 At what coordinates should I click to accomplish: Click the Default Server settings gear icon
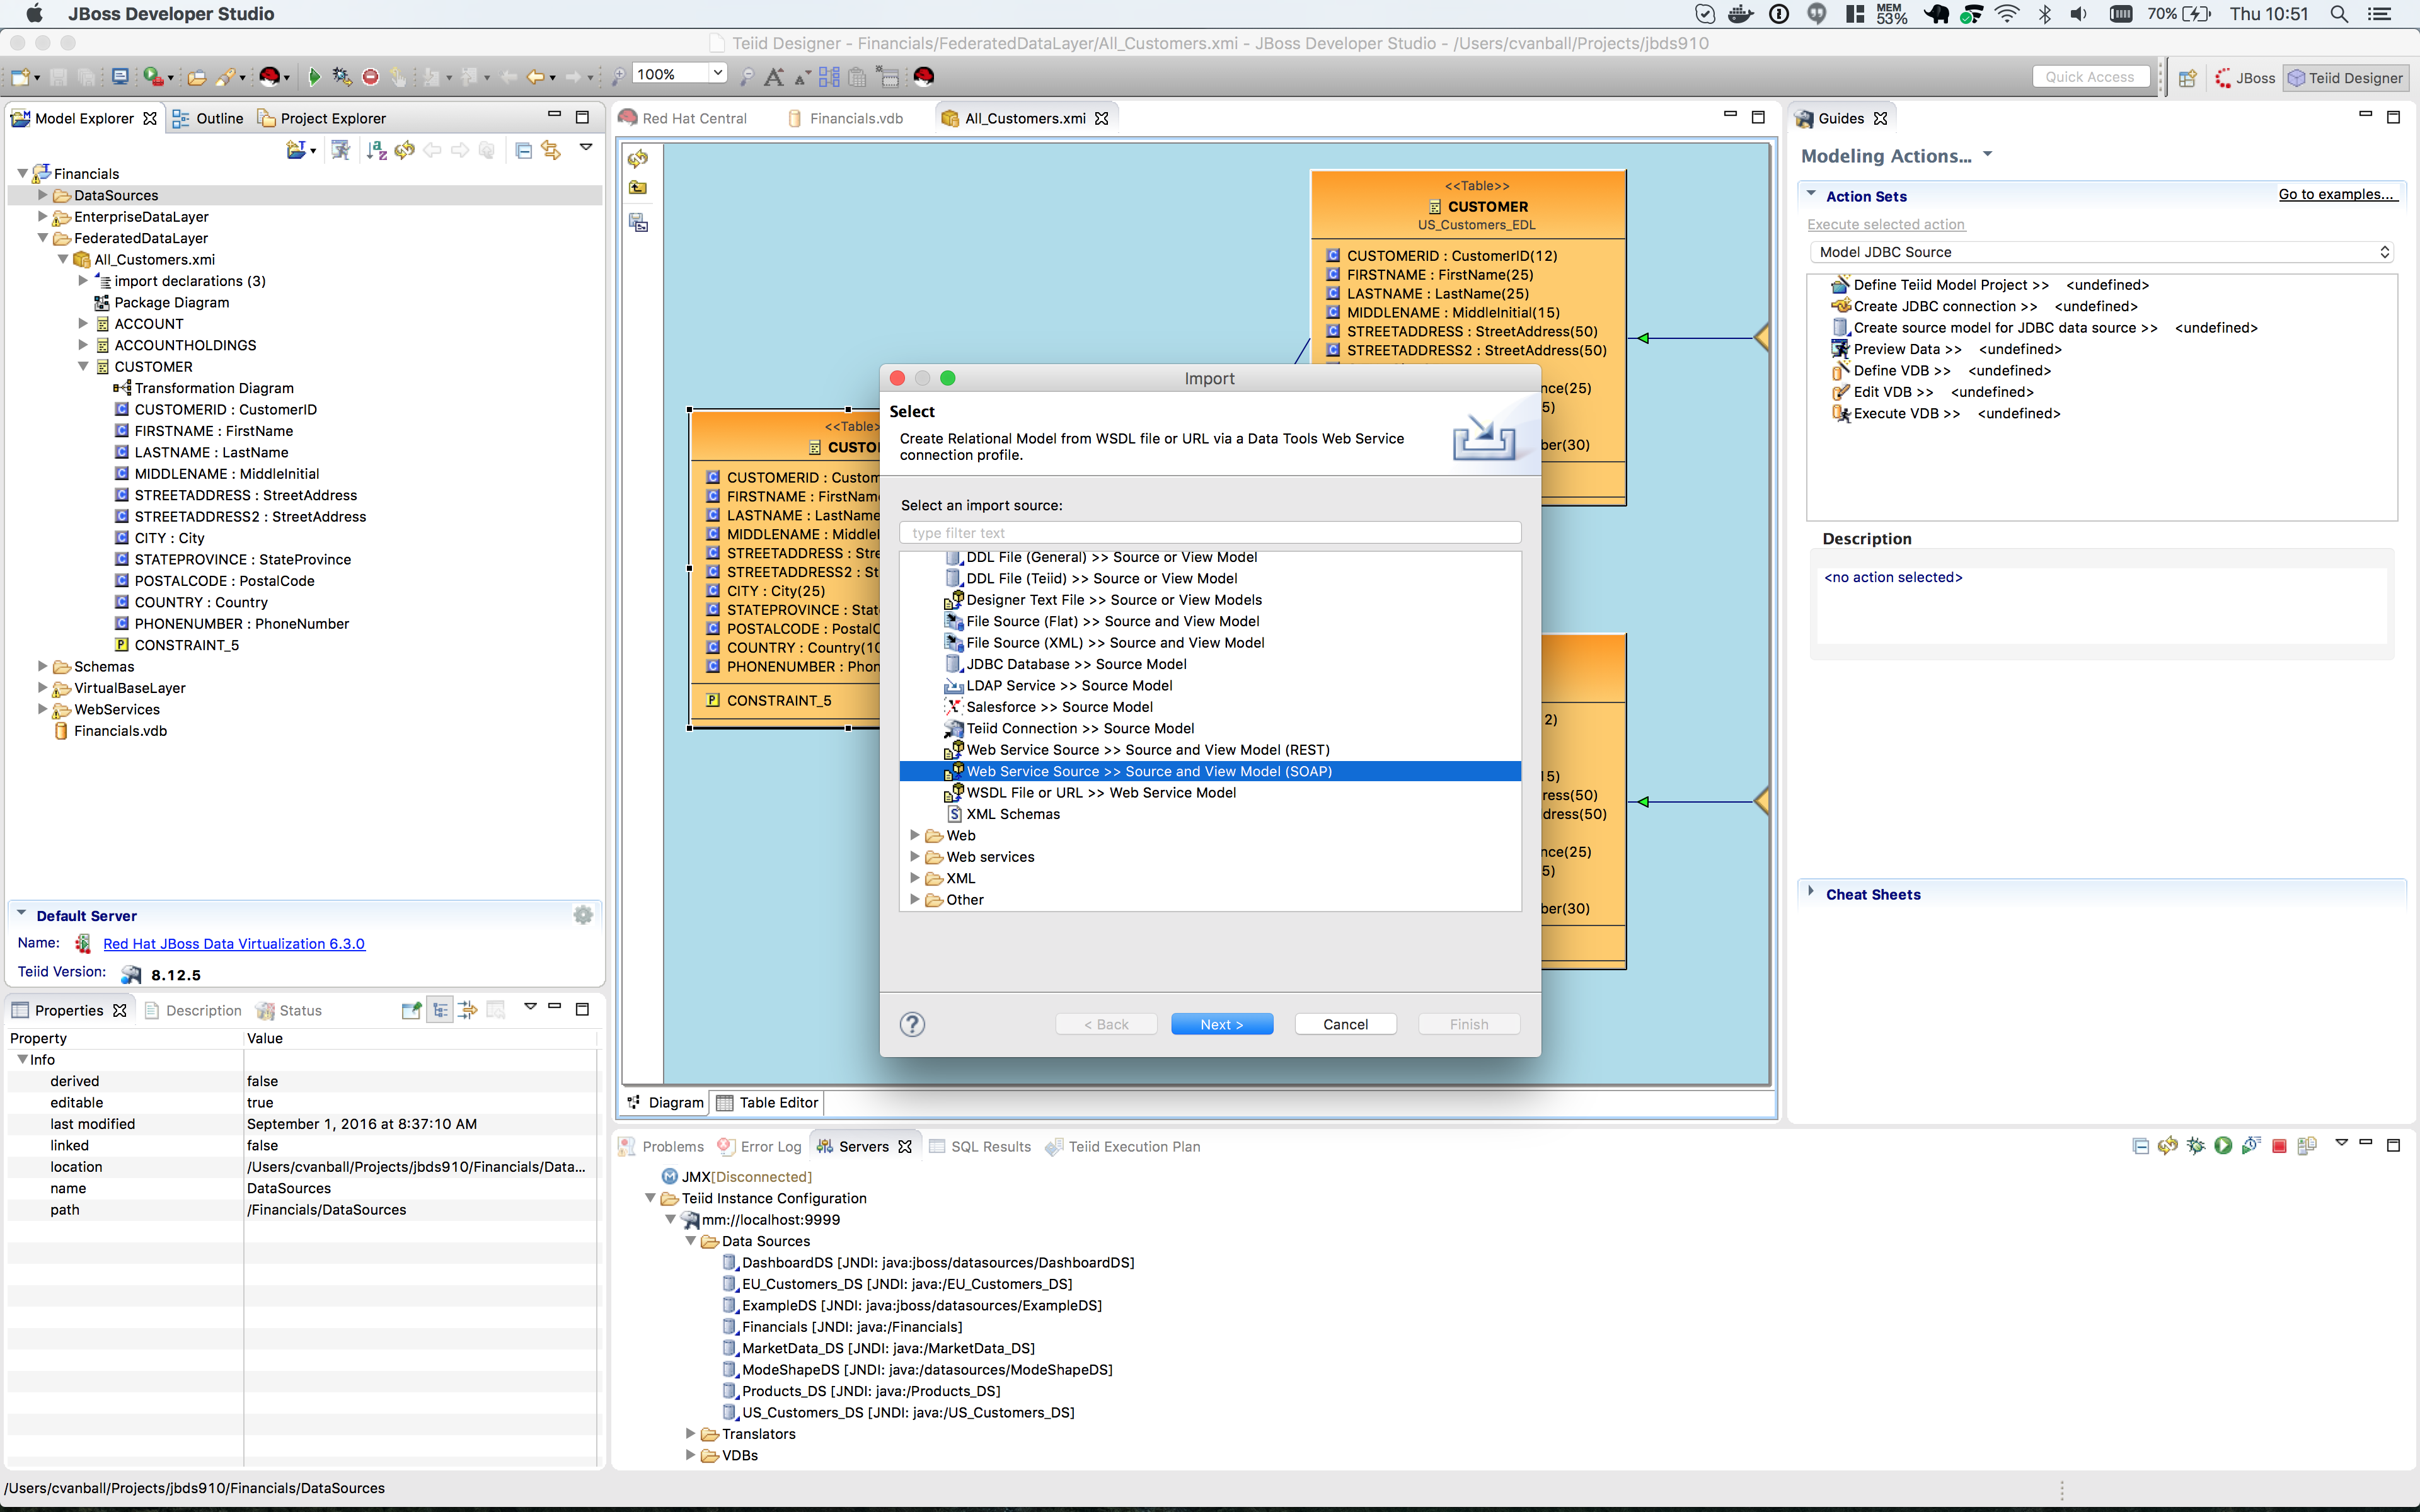583,915
